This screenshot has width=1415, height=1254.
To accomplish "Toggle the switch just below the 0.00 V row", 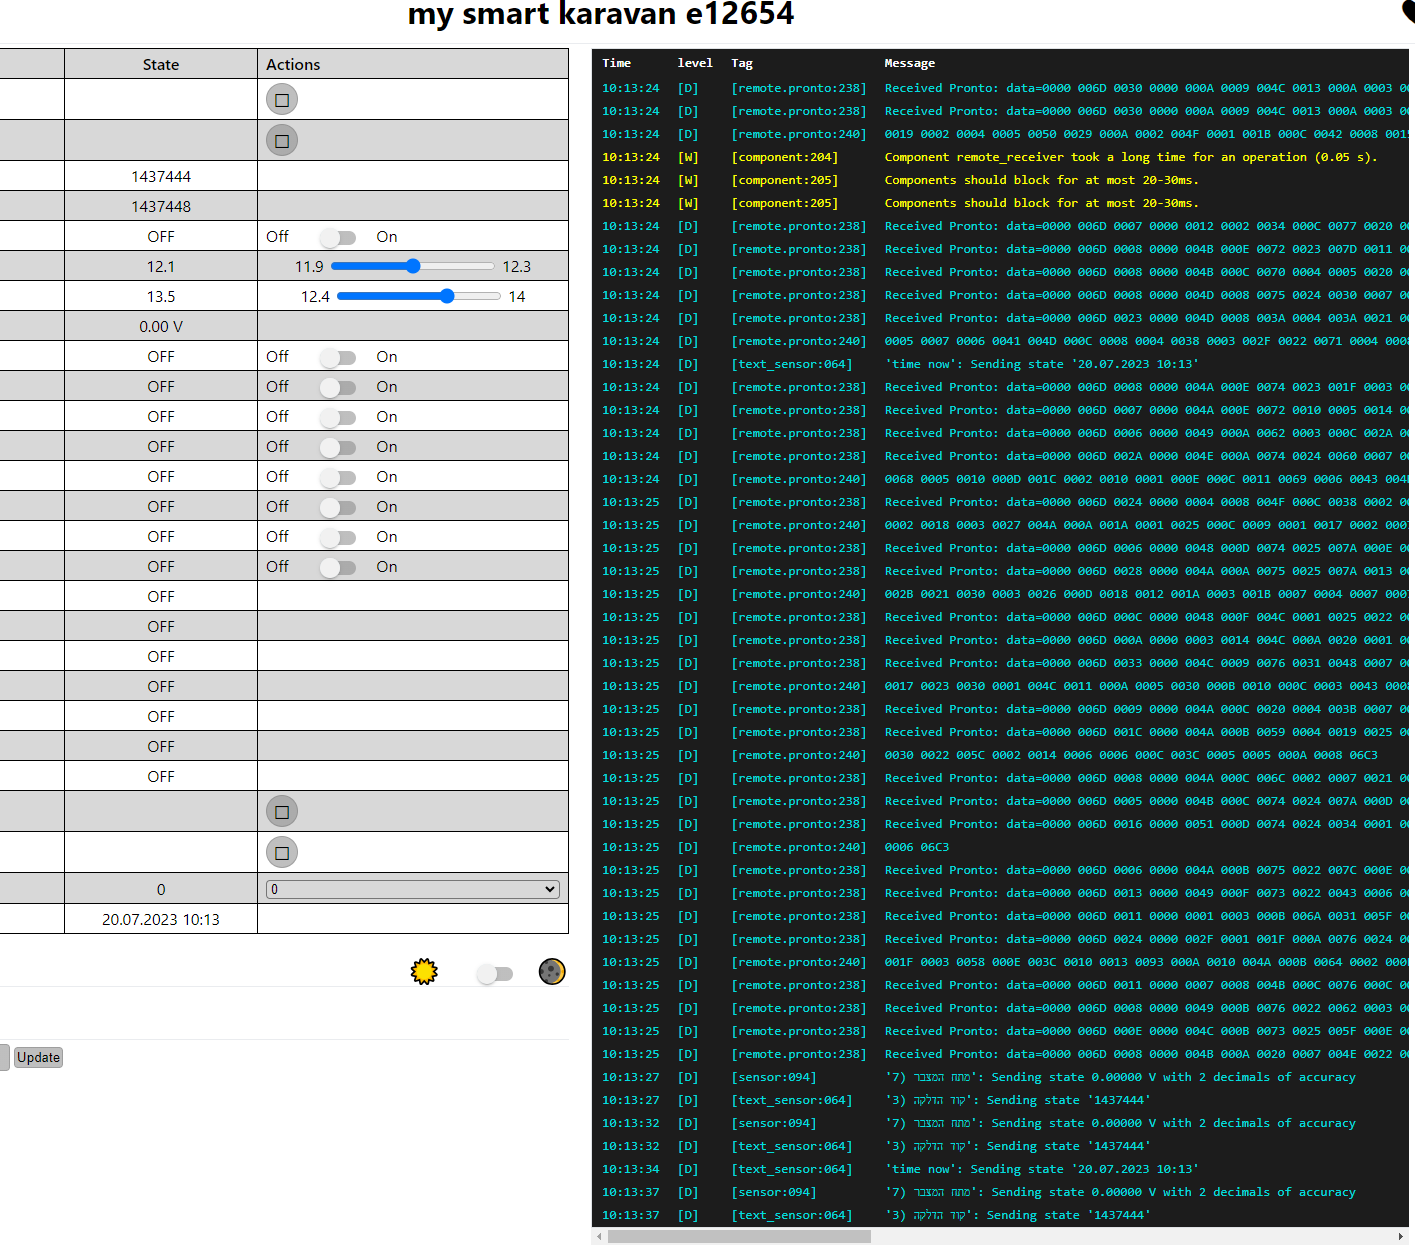I will click(x=338, y=358).
